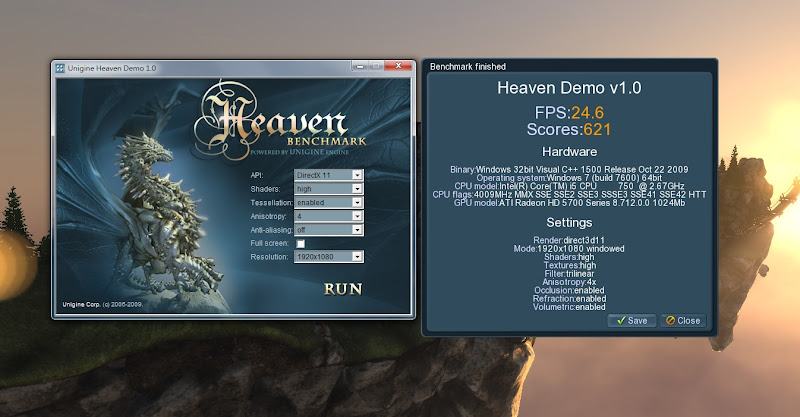Screen dimensions: 800x417
Task: Click the Shaders:high result line
Action: 569,257
